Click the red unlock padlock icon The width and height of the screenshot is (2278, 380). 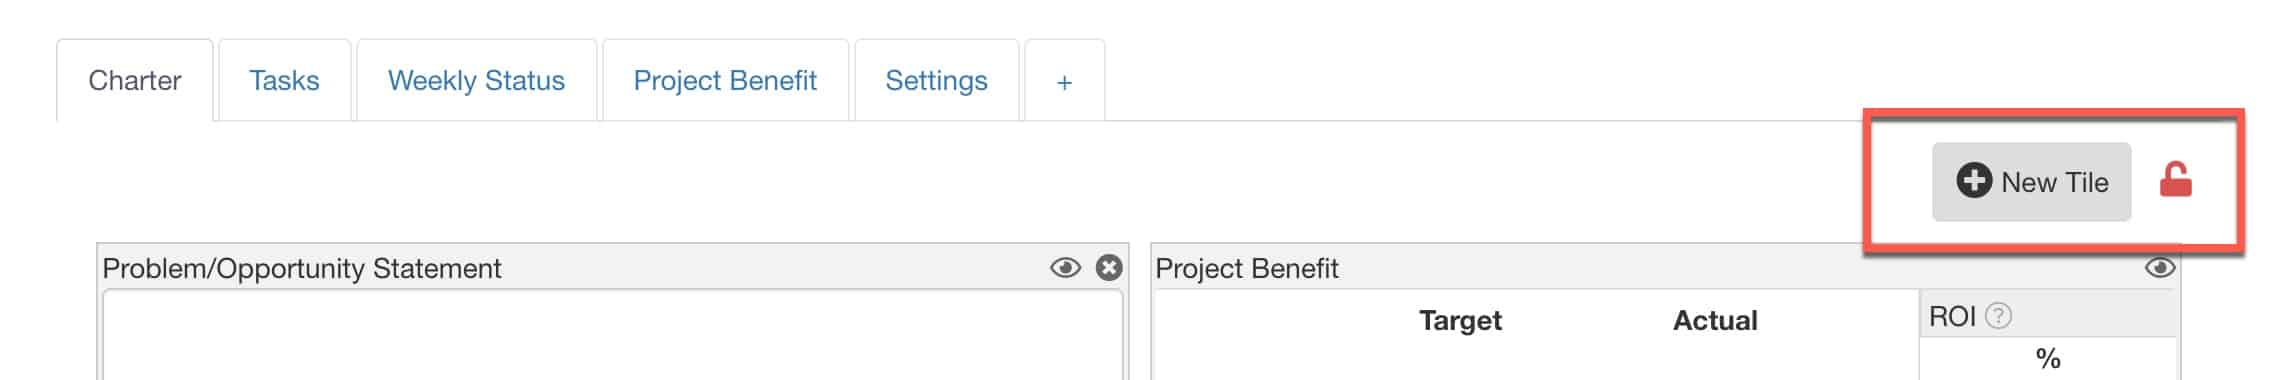point(2175,181)
